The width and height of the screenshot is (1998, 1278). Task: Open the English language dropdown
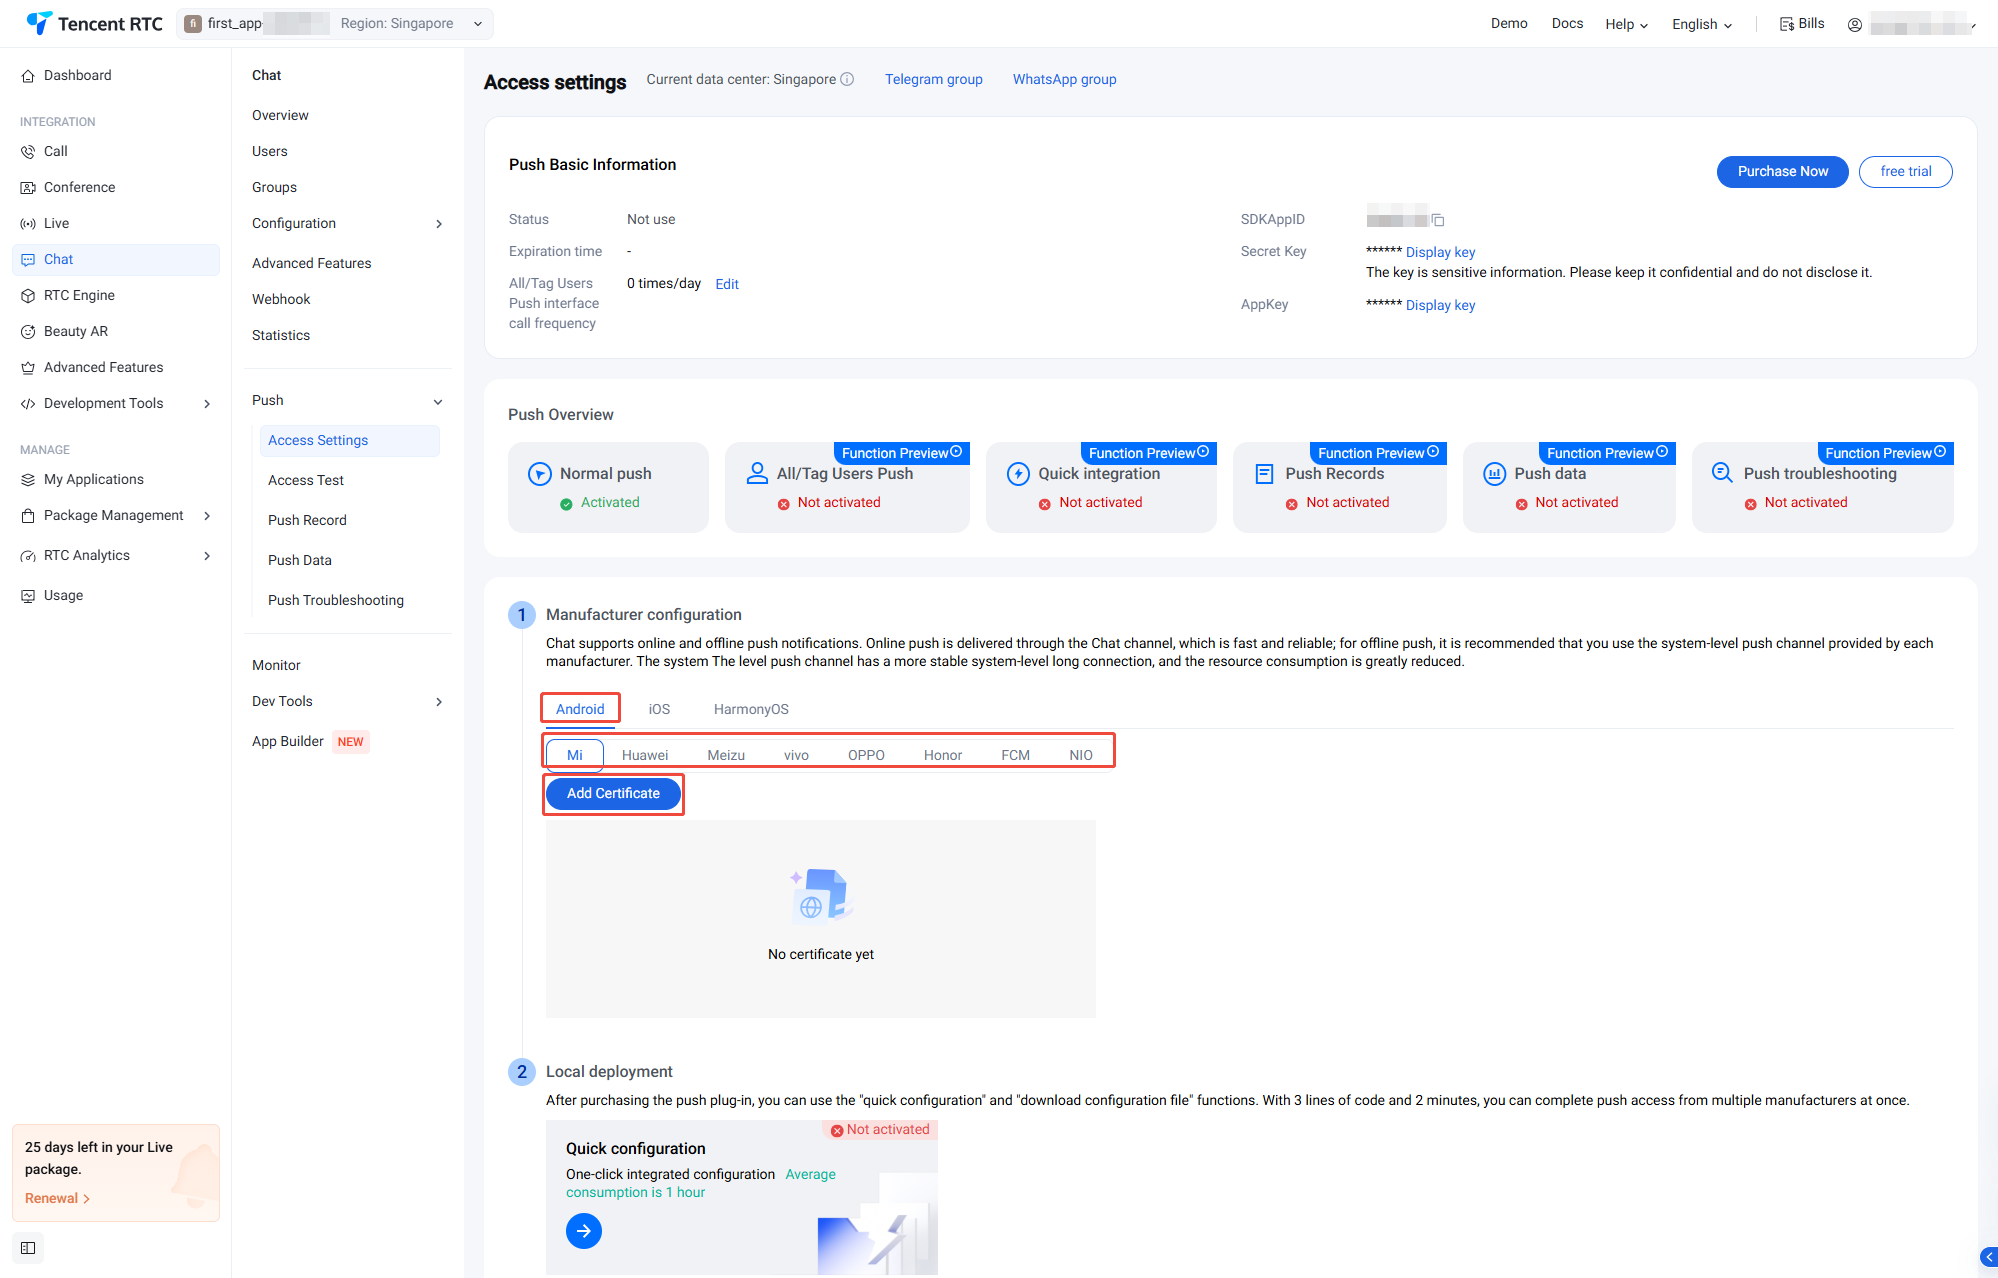pos(1702,24)
